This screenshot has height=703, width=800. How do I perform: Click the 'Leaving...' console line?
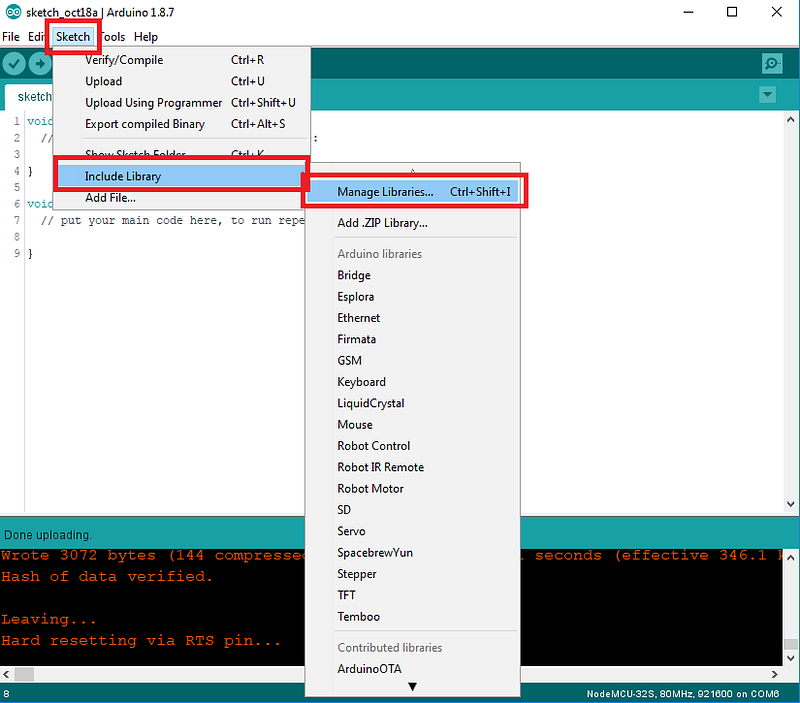pos(48,619)
